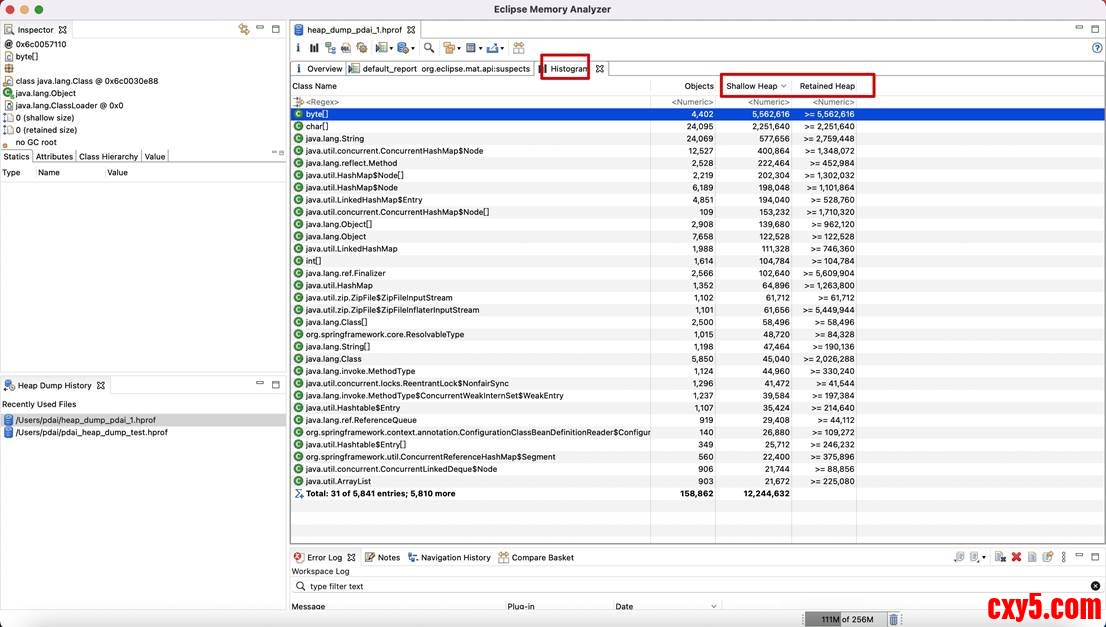Select the java.lang.String row in histogram

[x=335, y=139]
